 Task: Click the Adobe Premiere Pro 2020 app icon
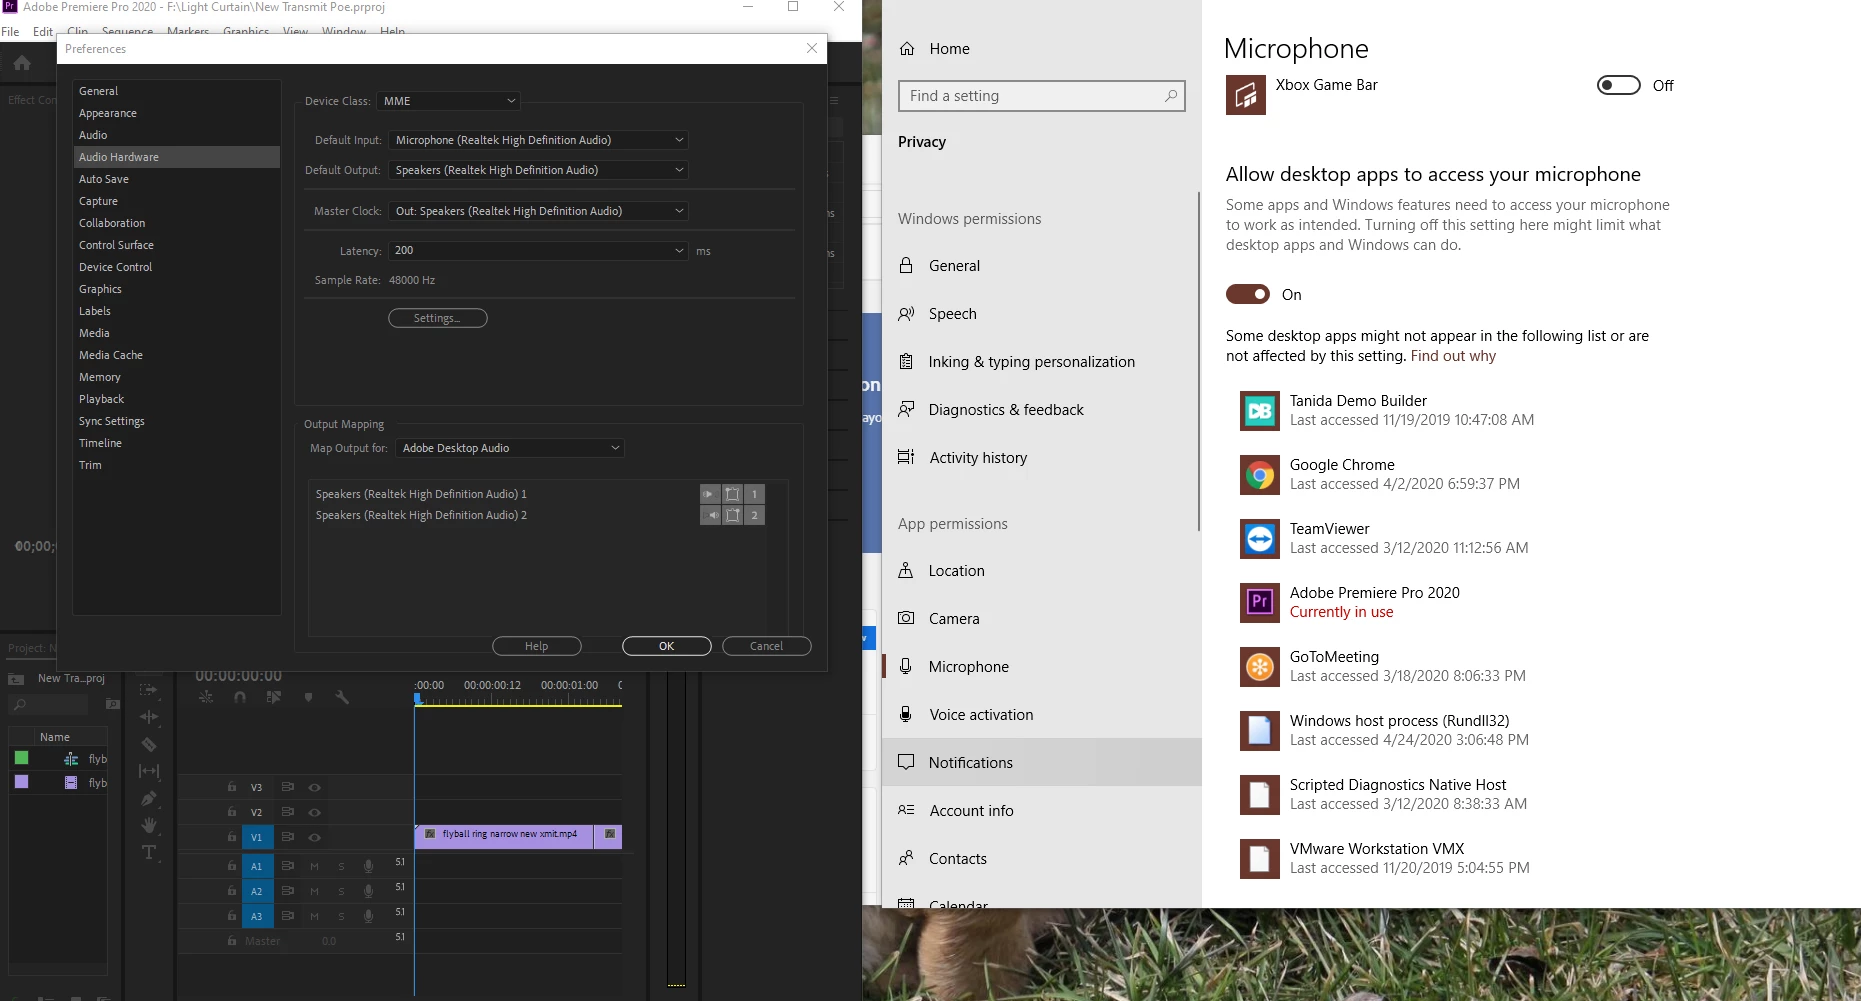(1260, 602)
